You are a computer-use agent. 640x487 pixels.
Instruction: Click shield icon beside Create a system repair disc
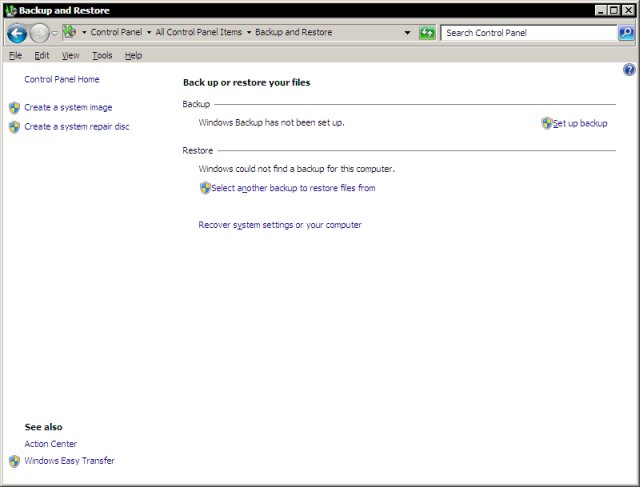(x=14, y=127)
